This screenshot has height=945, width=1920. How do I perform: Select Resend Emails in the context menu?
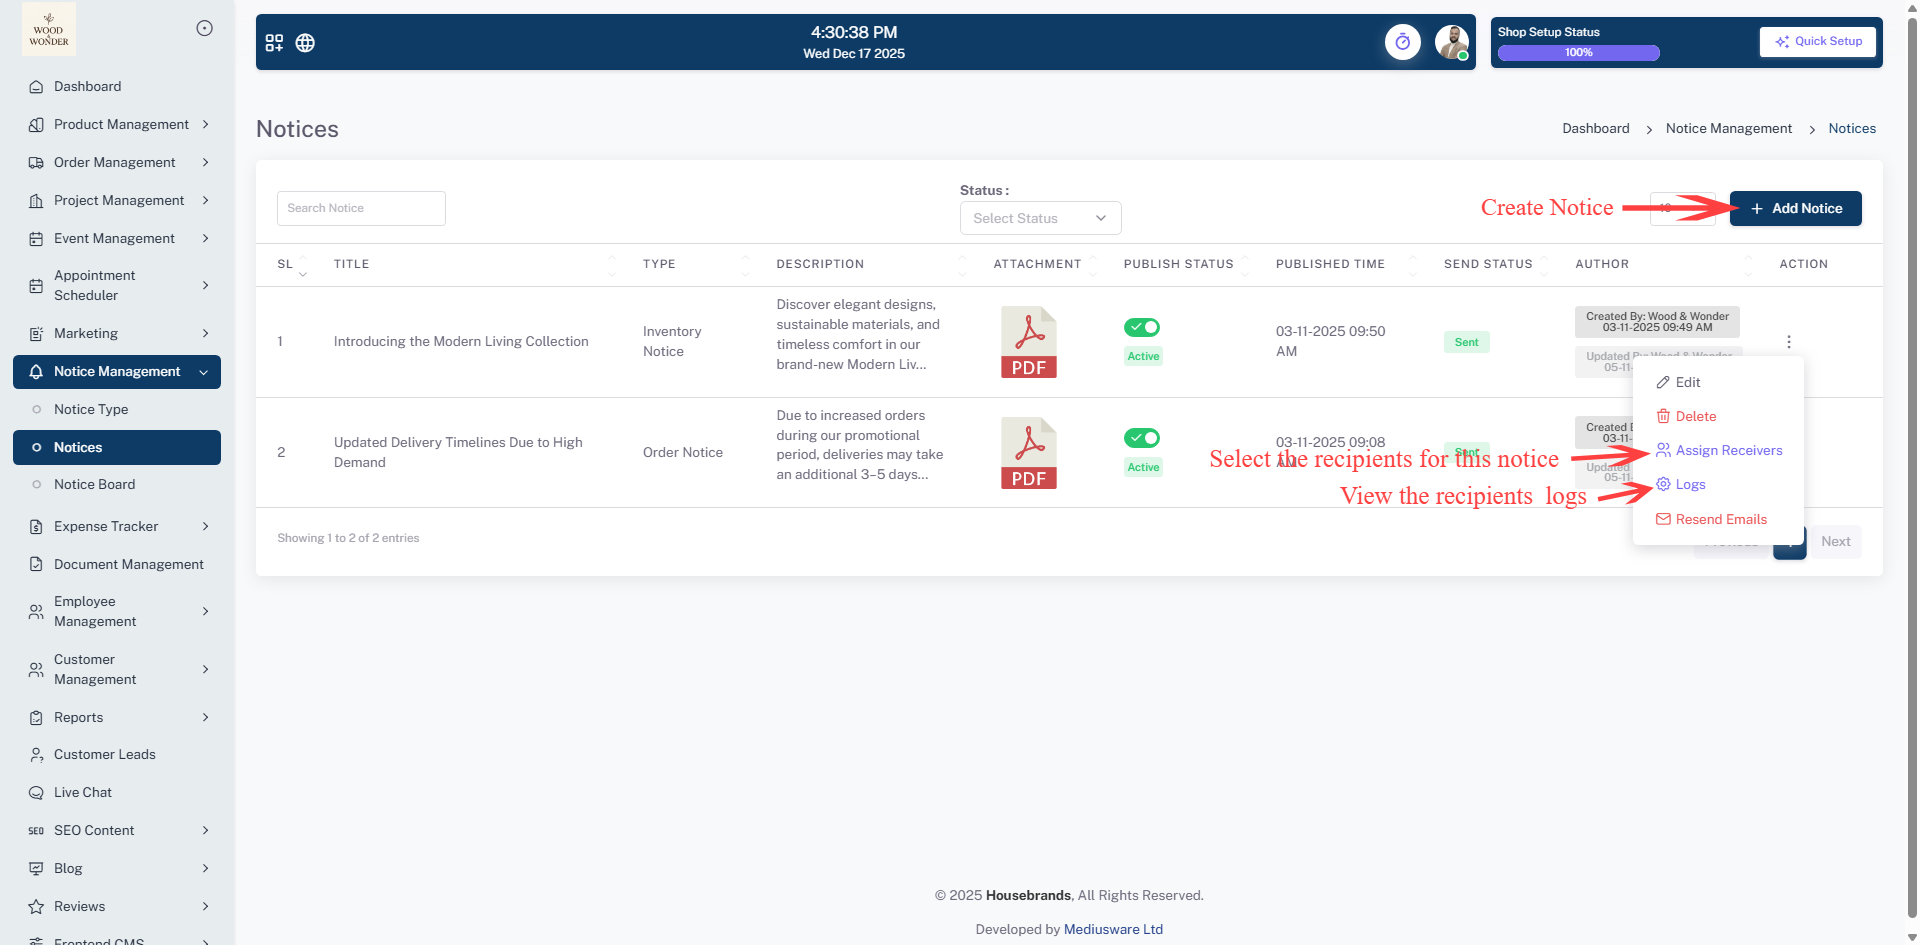pyautogui.click(x=1720, y=519)
